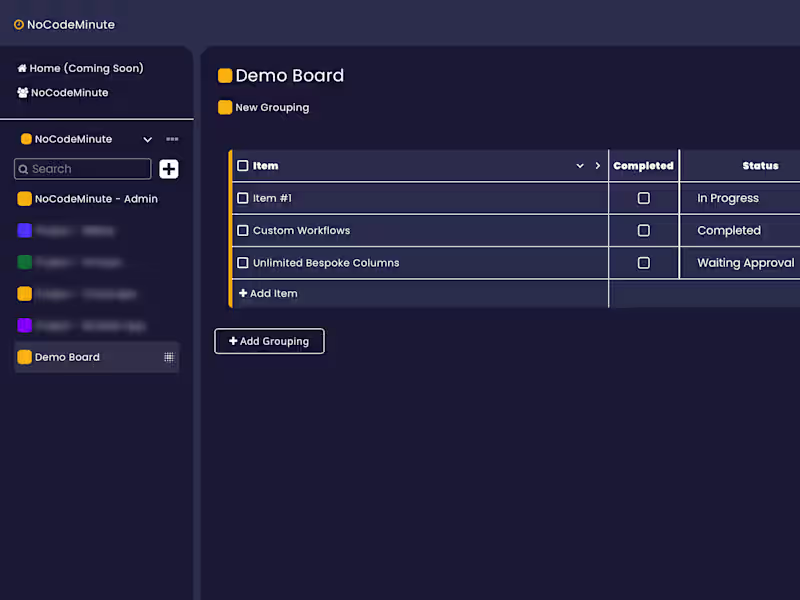Image resolution: width=800 pixels, height=600 pixels.
Task: Expand the NoCodeMinute workspace dropdown chevron
Action: click(x=148, y=140)
